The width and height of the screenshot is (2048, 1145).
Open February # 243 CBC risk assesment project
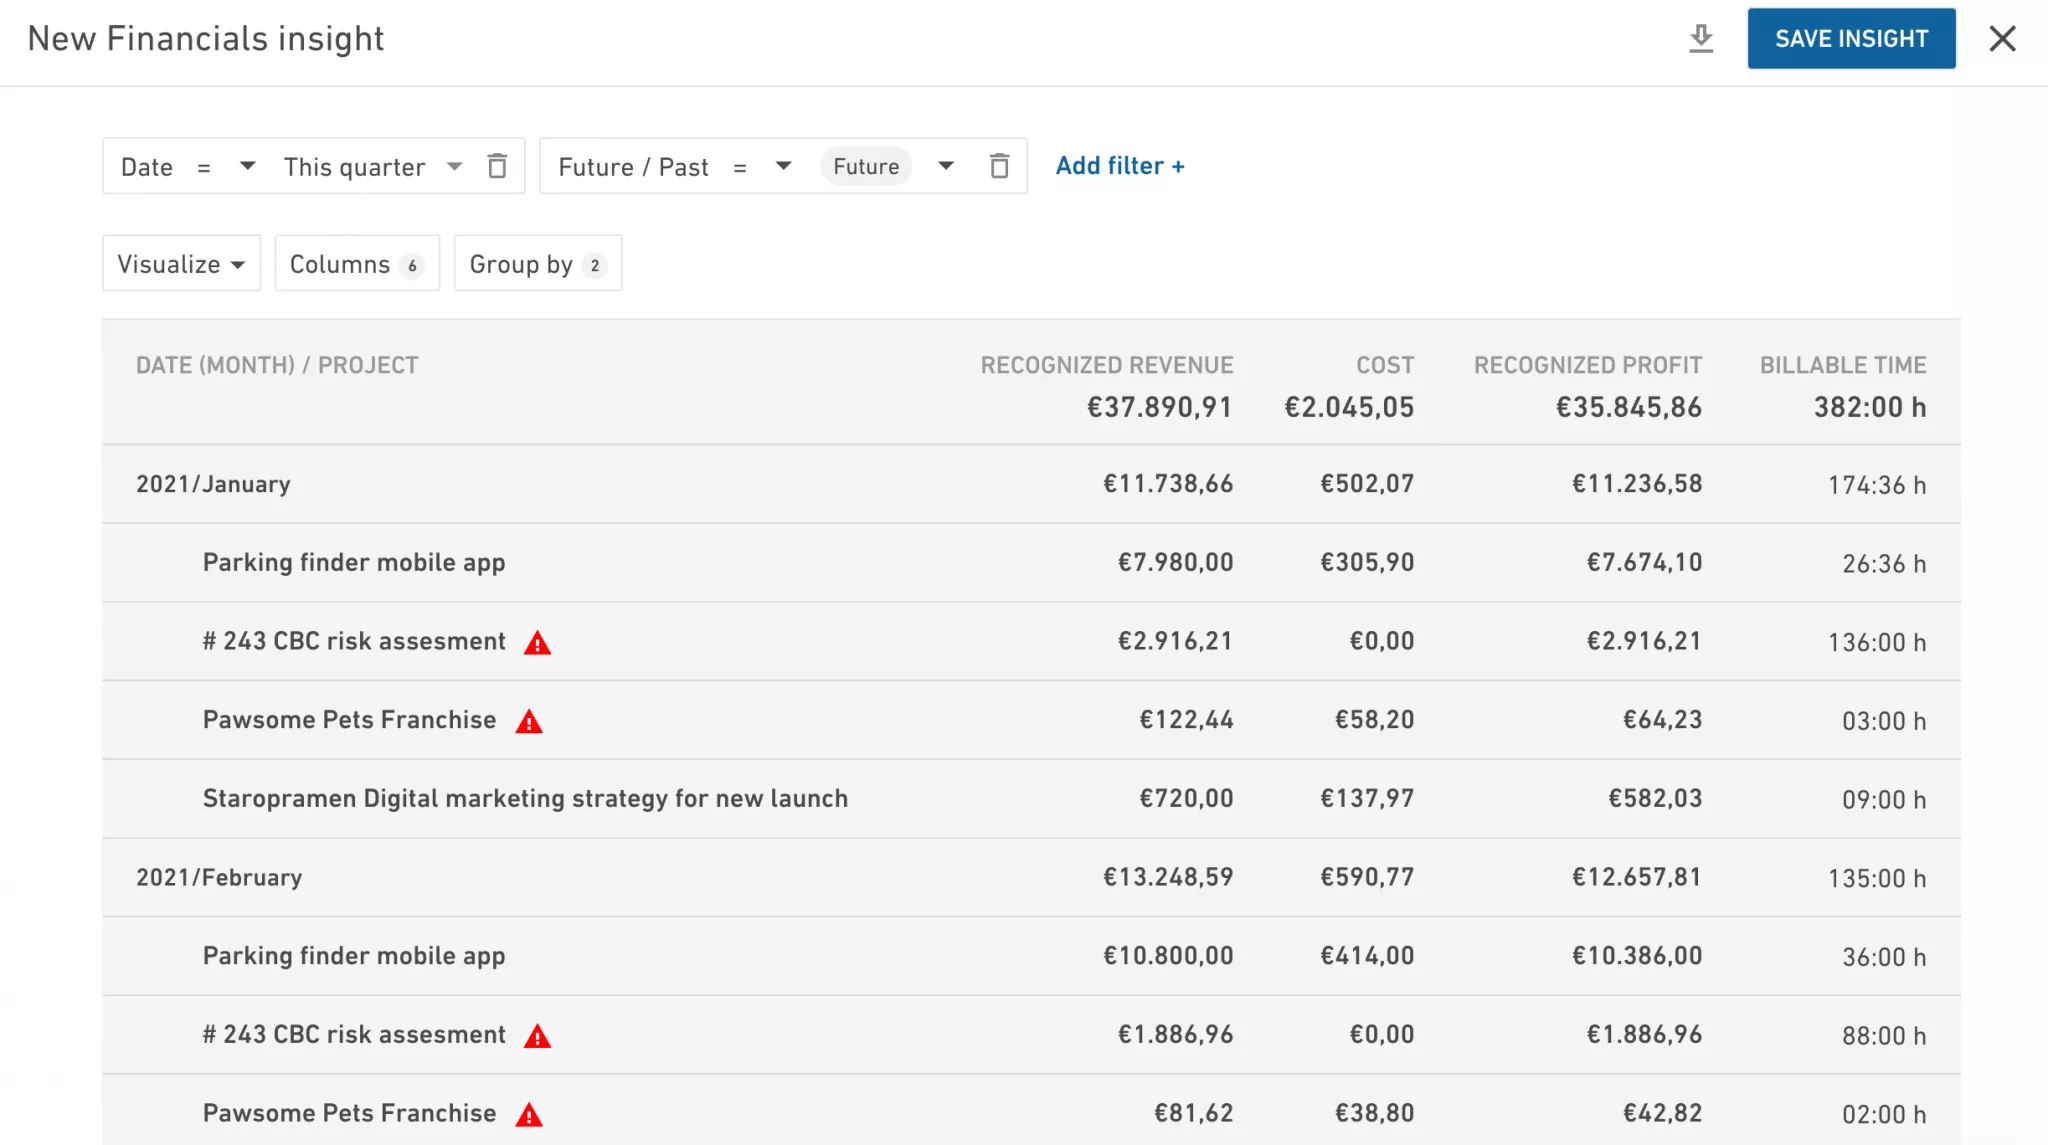[354, 1035]
